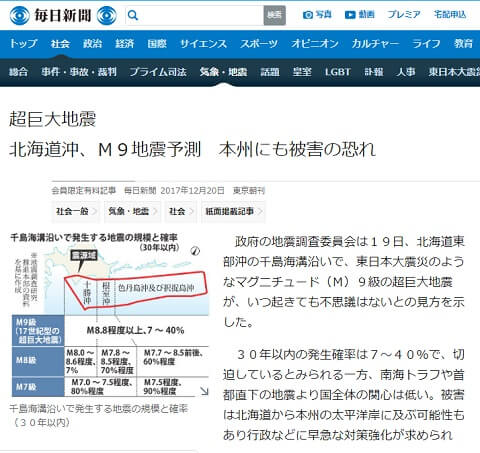Open the 宅配申込 delivery subscription link
The height and width of the screenshot is (453, 480).
[450, 14]
